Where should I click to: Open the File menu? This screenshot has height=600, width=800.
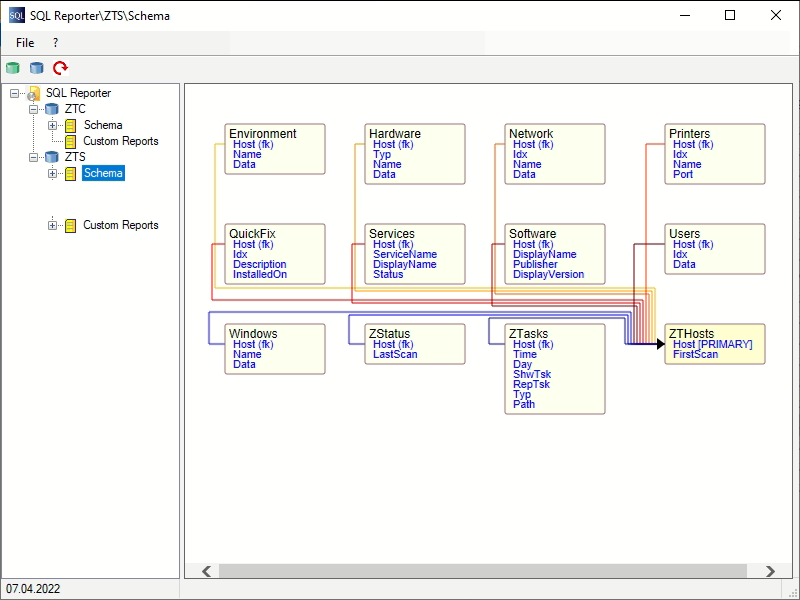(x=25, y=43)
